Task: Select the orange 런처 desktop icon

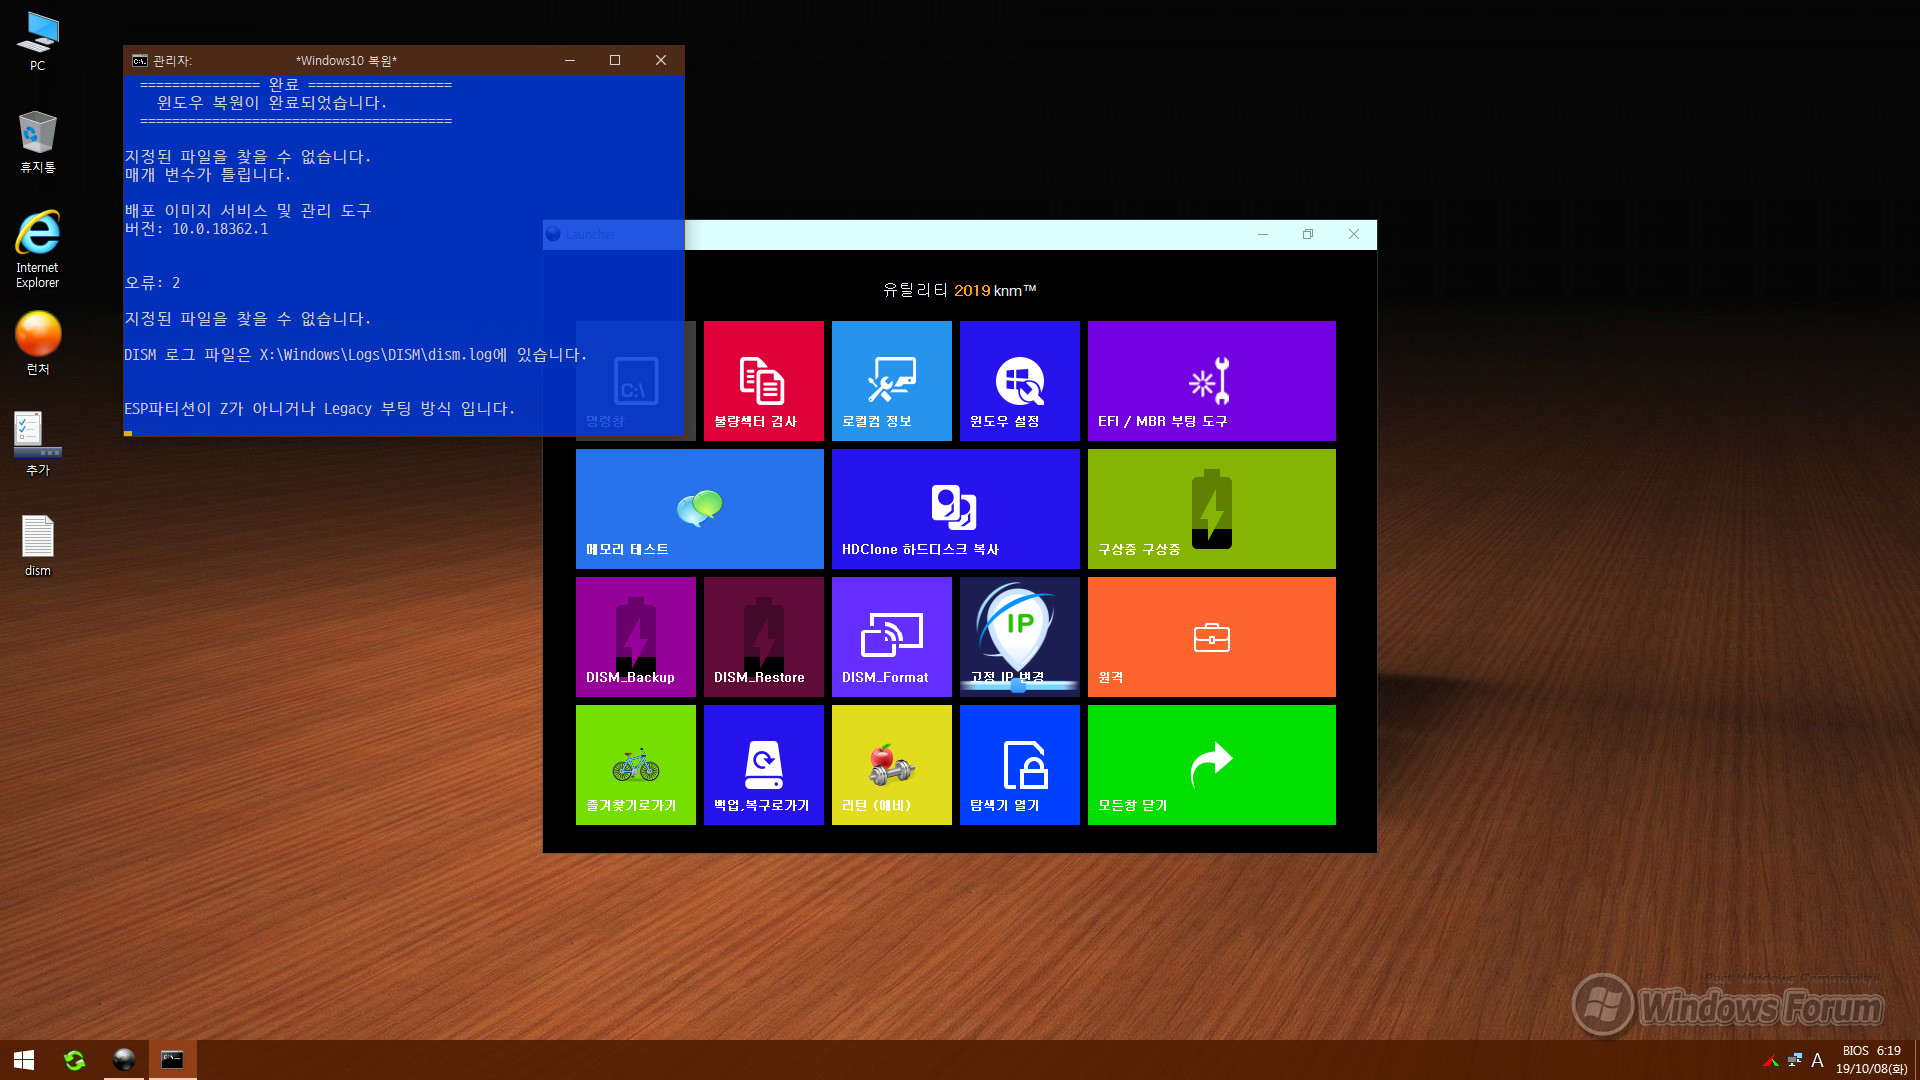Action: 37,343
